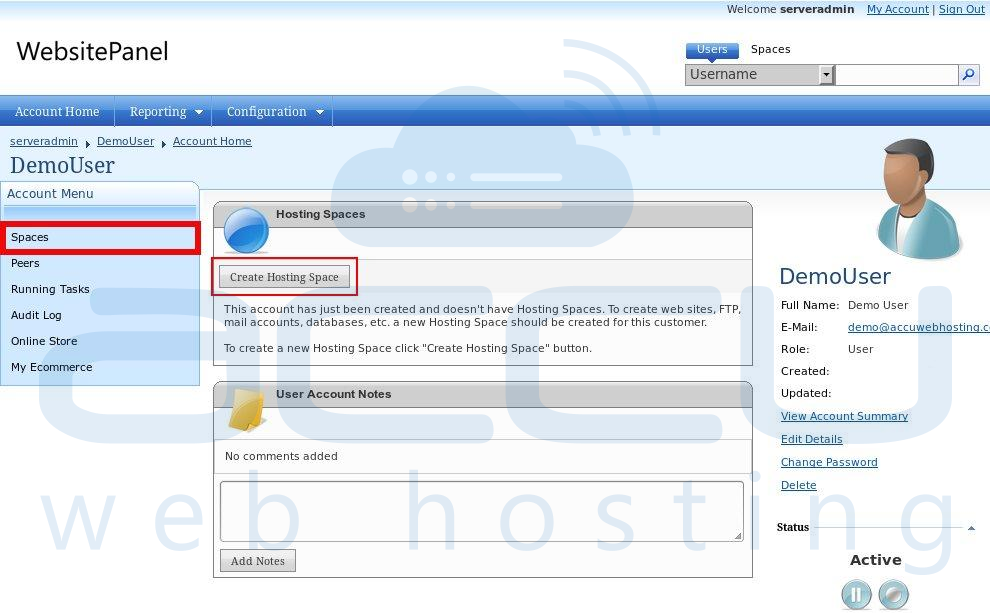The width and height of the screenshot is (990, 613).
Task: Click the Delete account link
Action: [x=799, y=485]
